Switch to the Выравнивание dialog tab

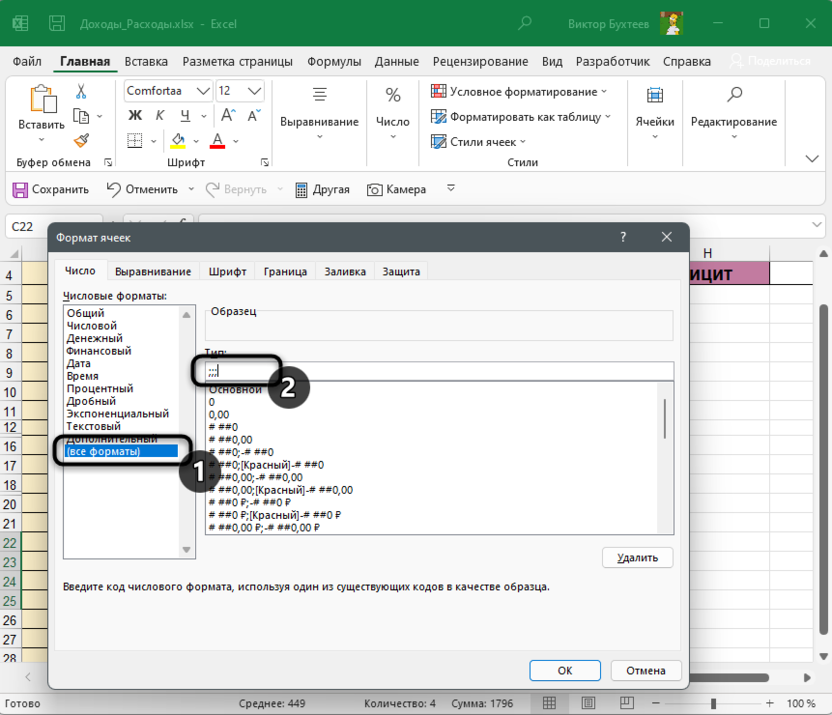(x=153, y=271)
